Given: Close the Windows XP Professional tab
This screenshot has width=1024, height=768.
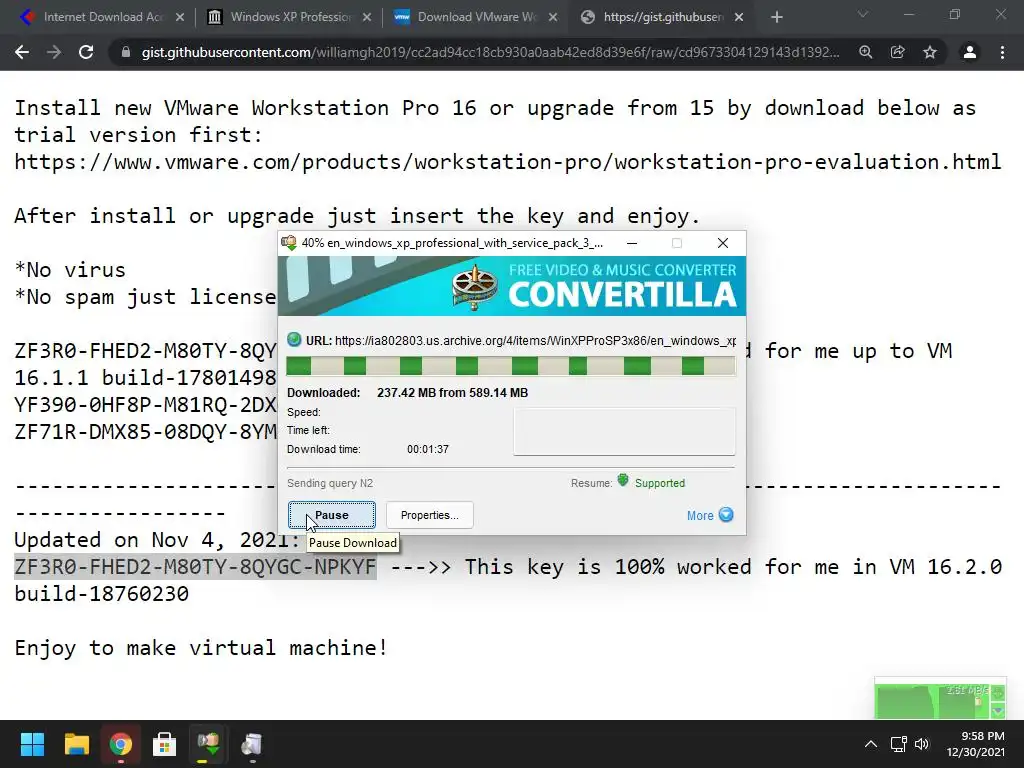Looking at the screenshot, I should [367, 17].
